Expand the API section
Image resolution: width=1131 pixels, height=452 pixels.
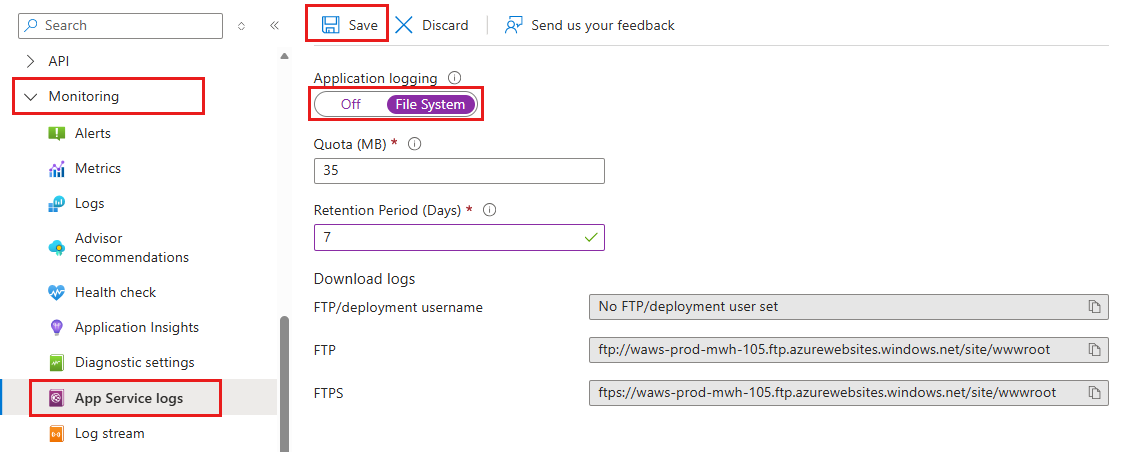(30, 61)
